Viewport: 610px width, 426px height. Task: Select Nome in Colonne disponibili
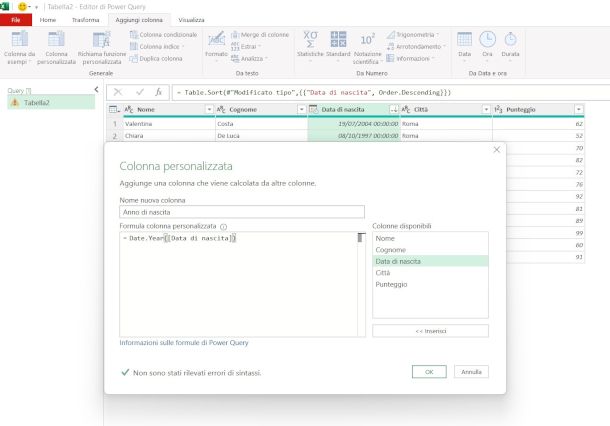(x=430, y=238)
